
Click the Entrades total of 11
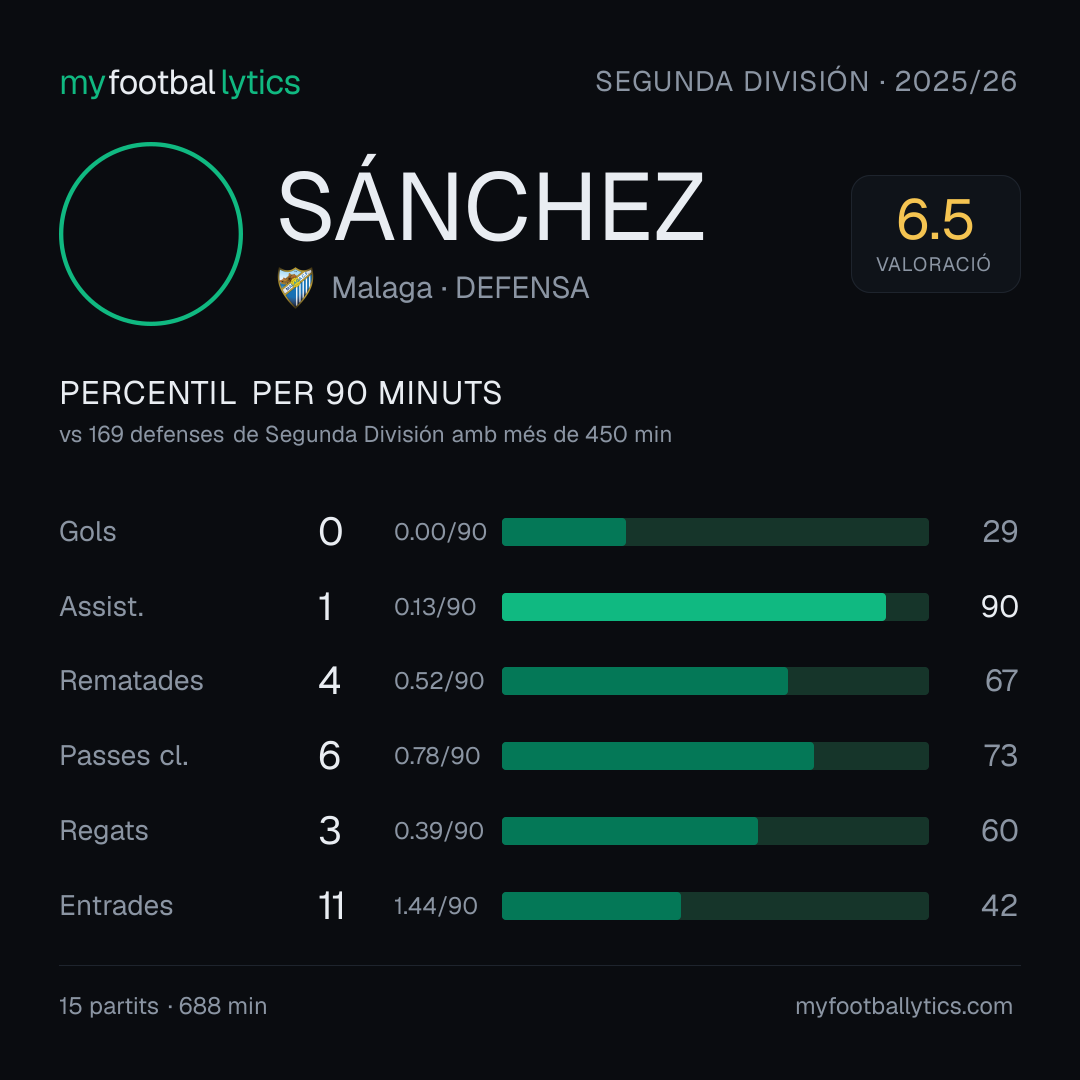click(x=331, y=906)
